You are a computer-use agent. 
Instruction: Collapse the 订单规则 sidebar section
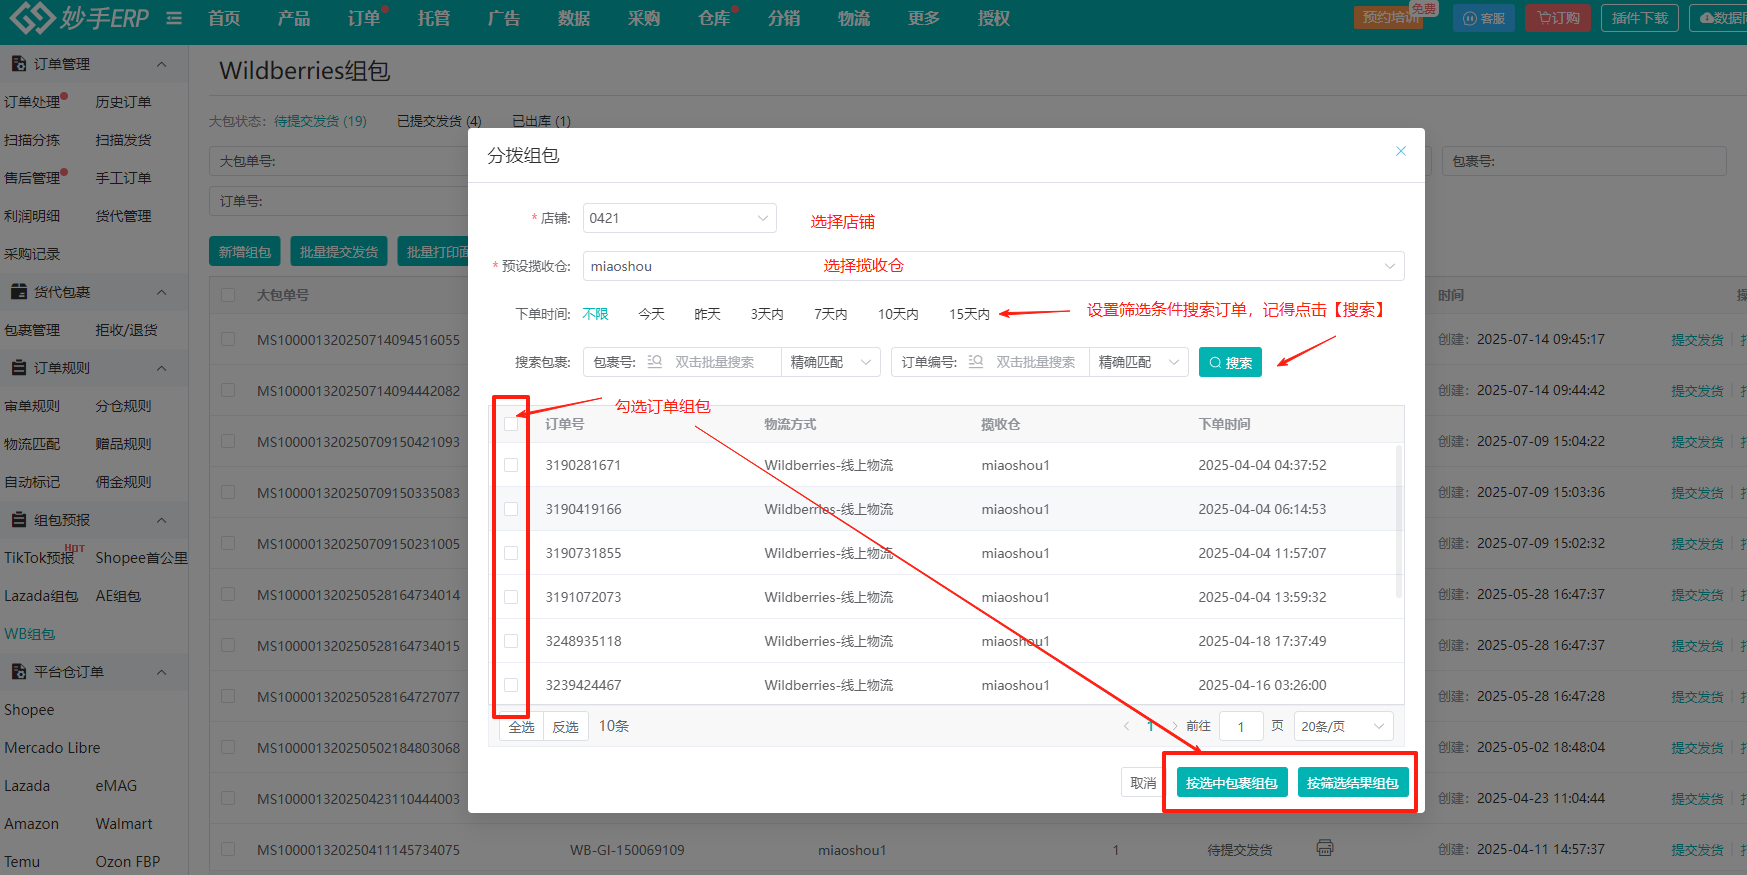click(x=161, y=368)
